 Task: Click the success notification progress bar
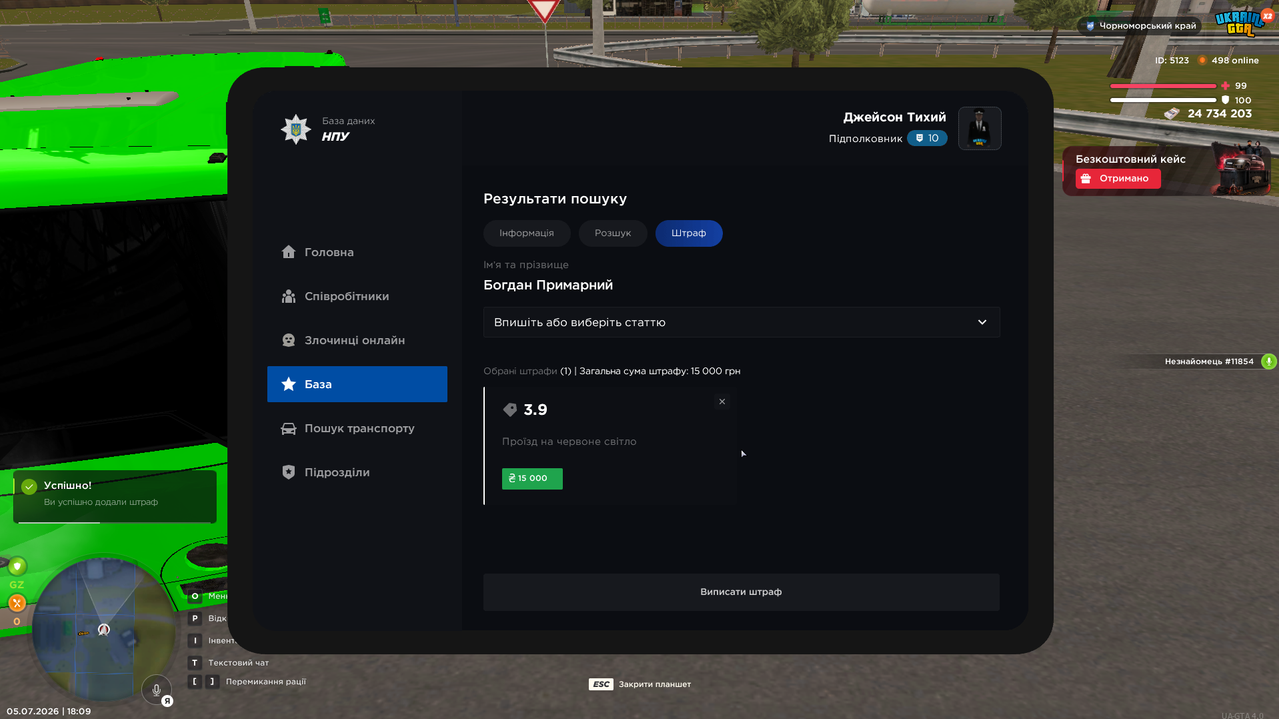(x=114, y=521)
